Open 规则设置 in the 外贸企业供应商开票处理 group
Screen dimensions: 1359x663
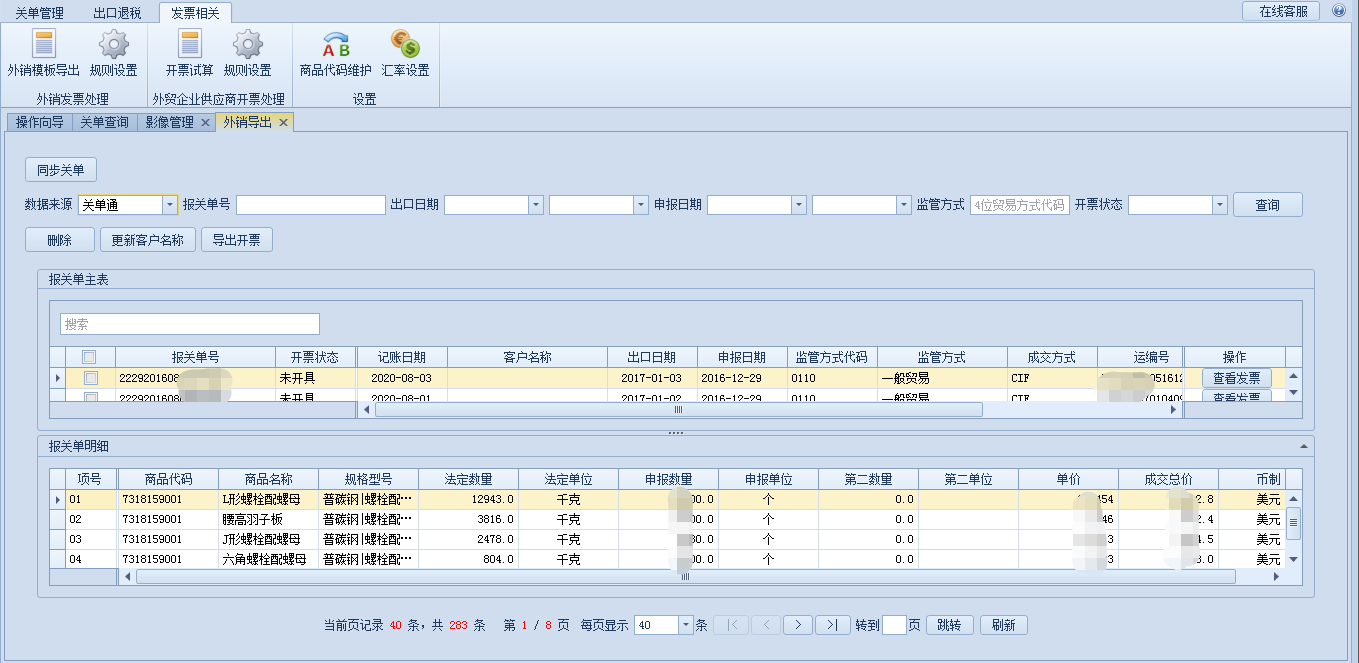(247, 53)
